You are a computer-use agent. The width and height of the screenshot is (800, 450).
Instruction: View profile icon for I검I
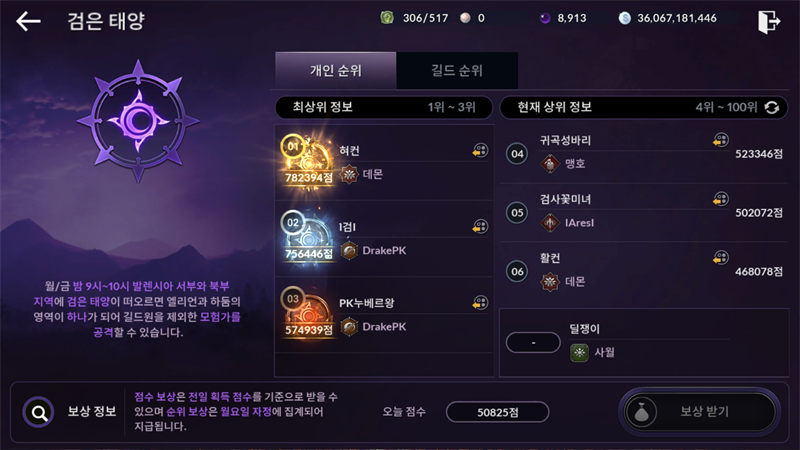click(480, 227)
